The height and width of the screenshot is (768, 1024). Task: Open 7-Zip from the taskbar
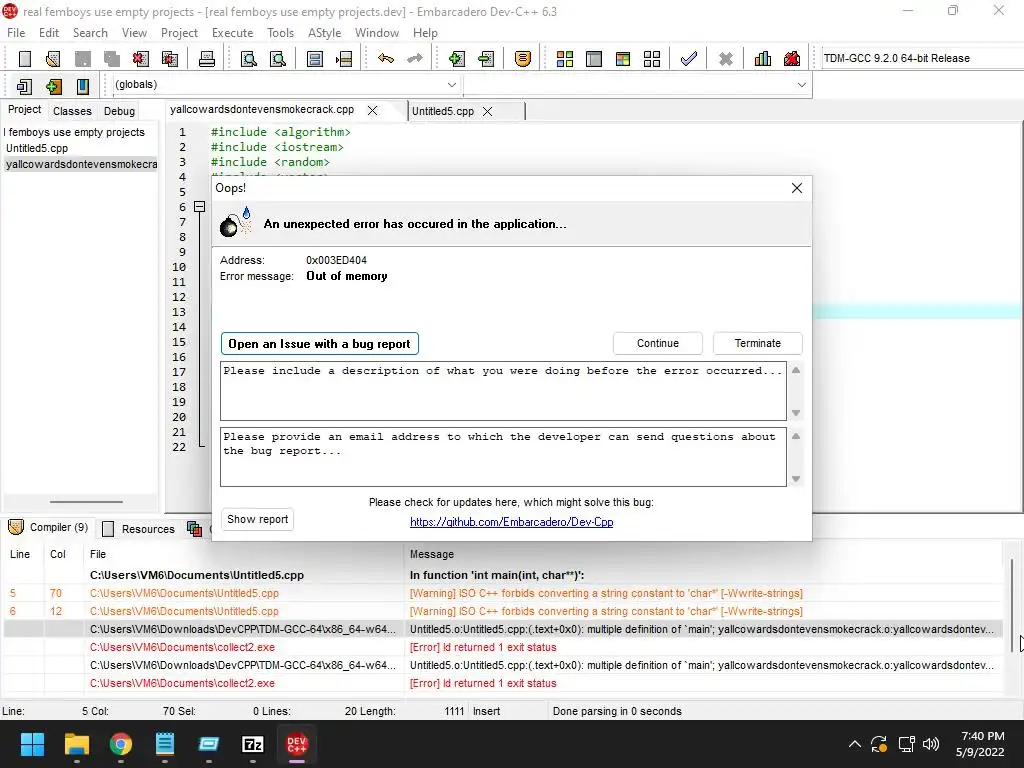pos(253,744)
